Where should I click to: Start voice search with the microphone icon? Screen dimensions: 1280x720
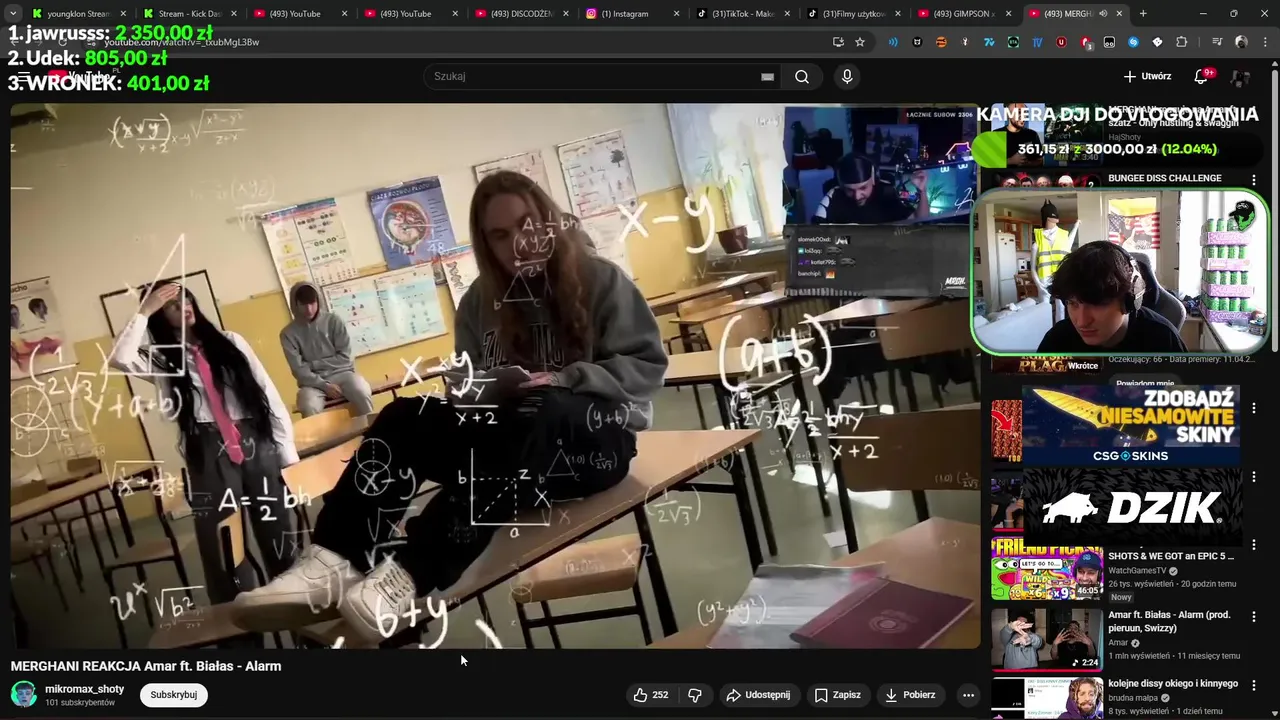[847, 77]
